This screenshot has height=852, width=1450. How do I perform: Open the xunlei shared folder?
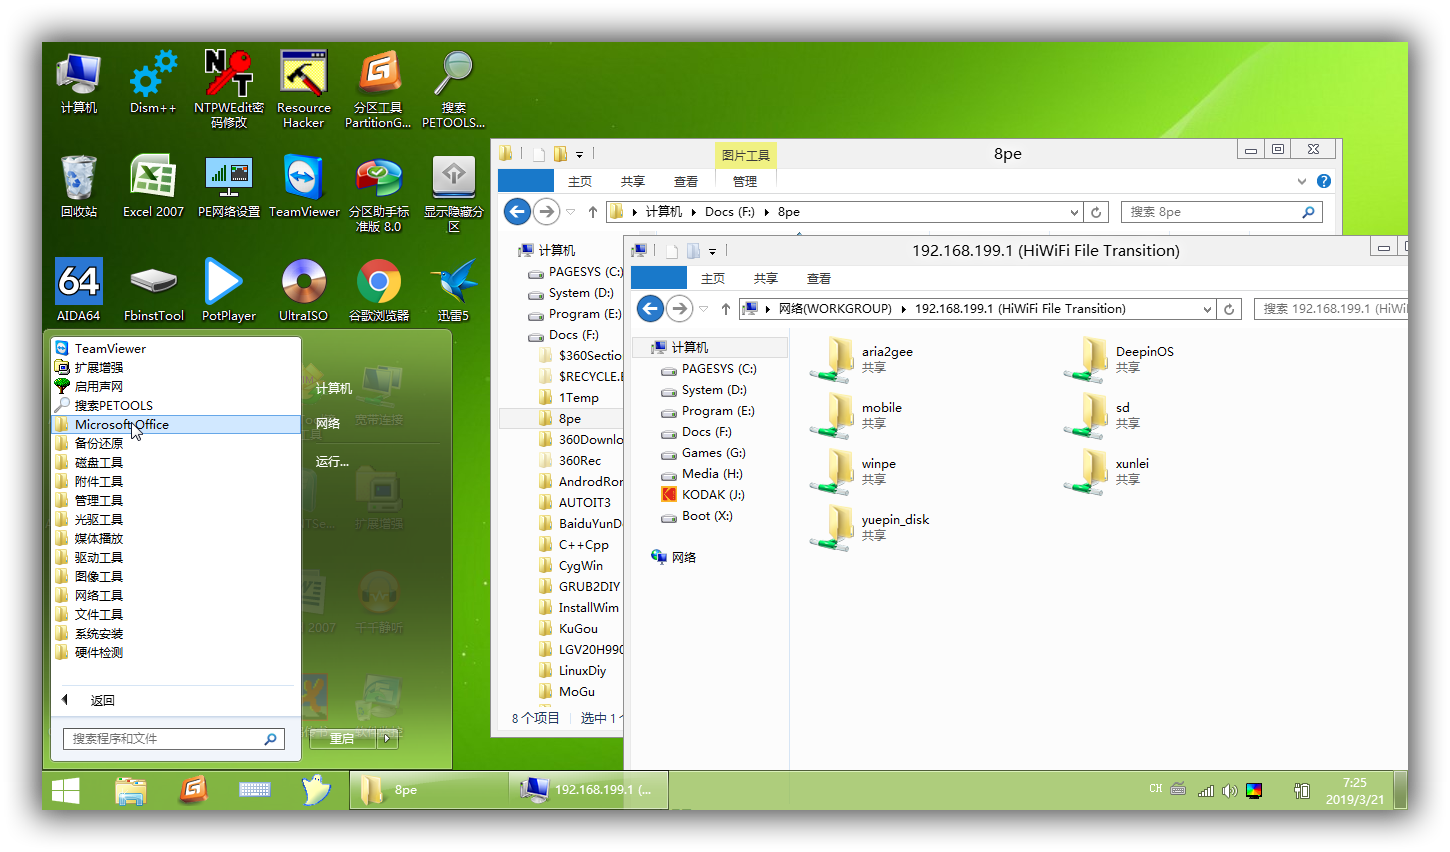pyautogui.click(x=1106, y=471)
